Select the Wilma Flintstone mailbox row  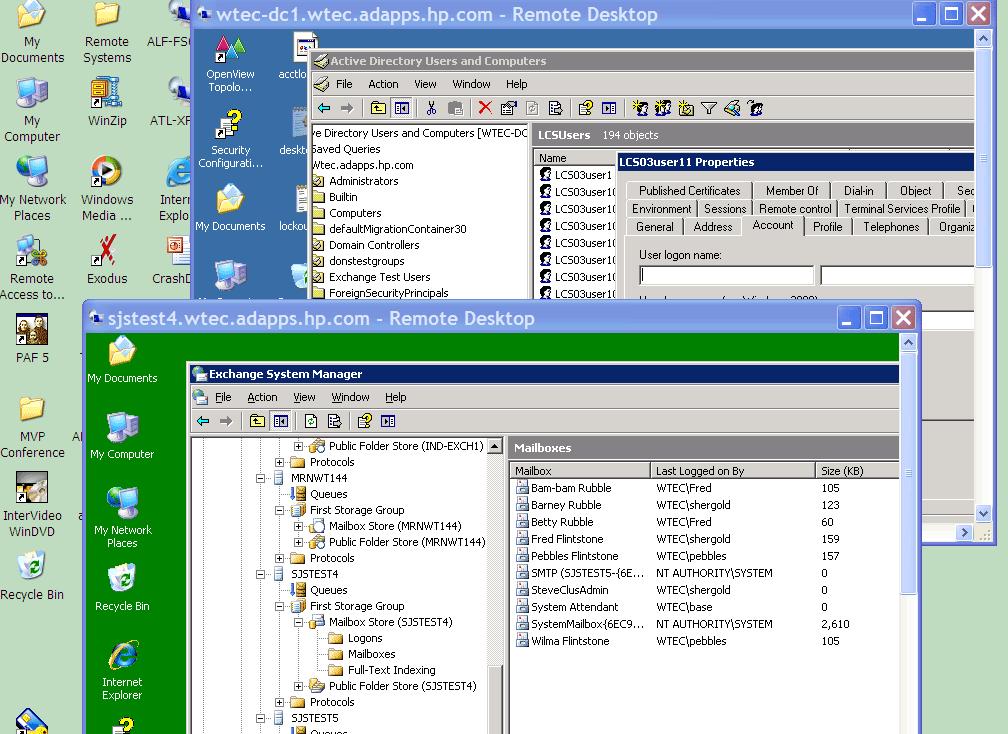pos(704,641)
